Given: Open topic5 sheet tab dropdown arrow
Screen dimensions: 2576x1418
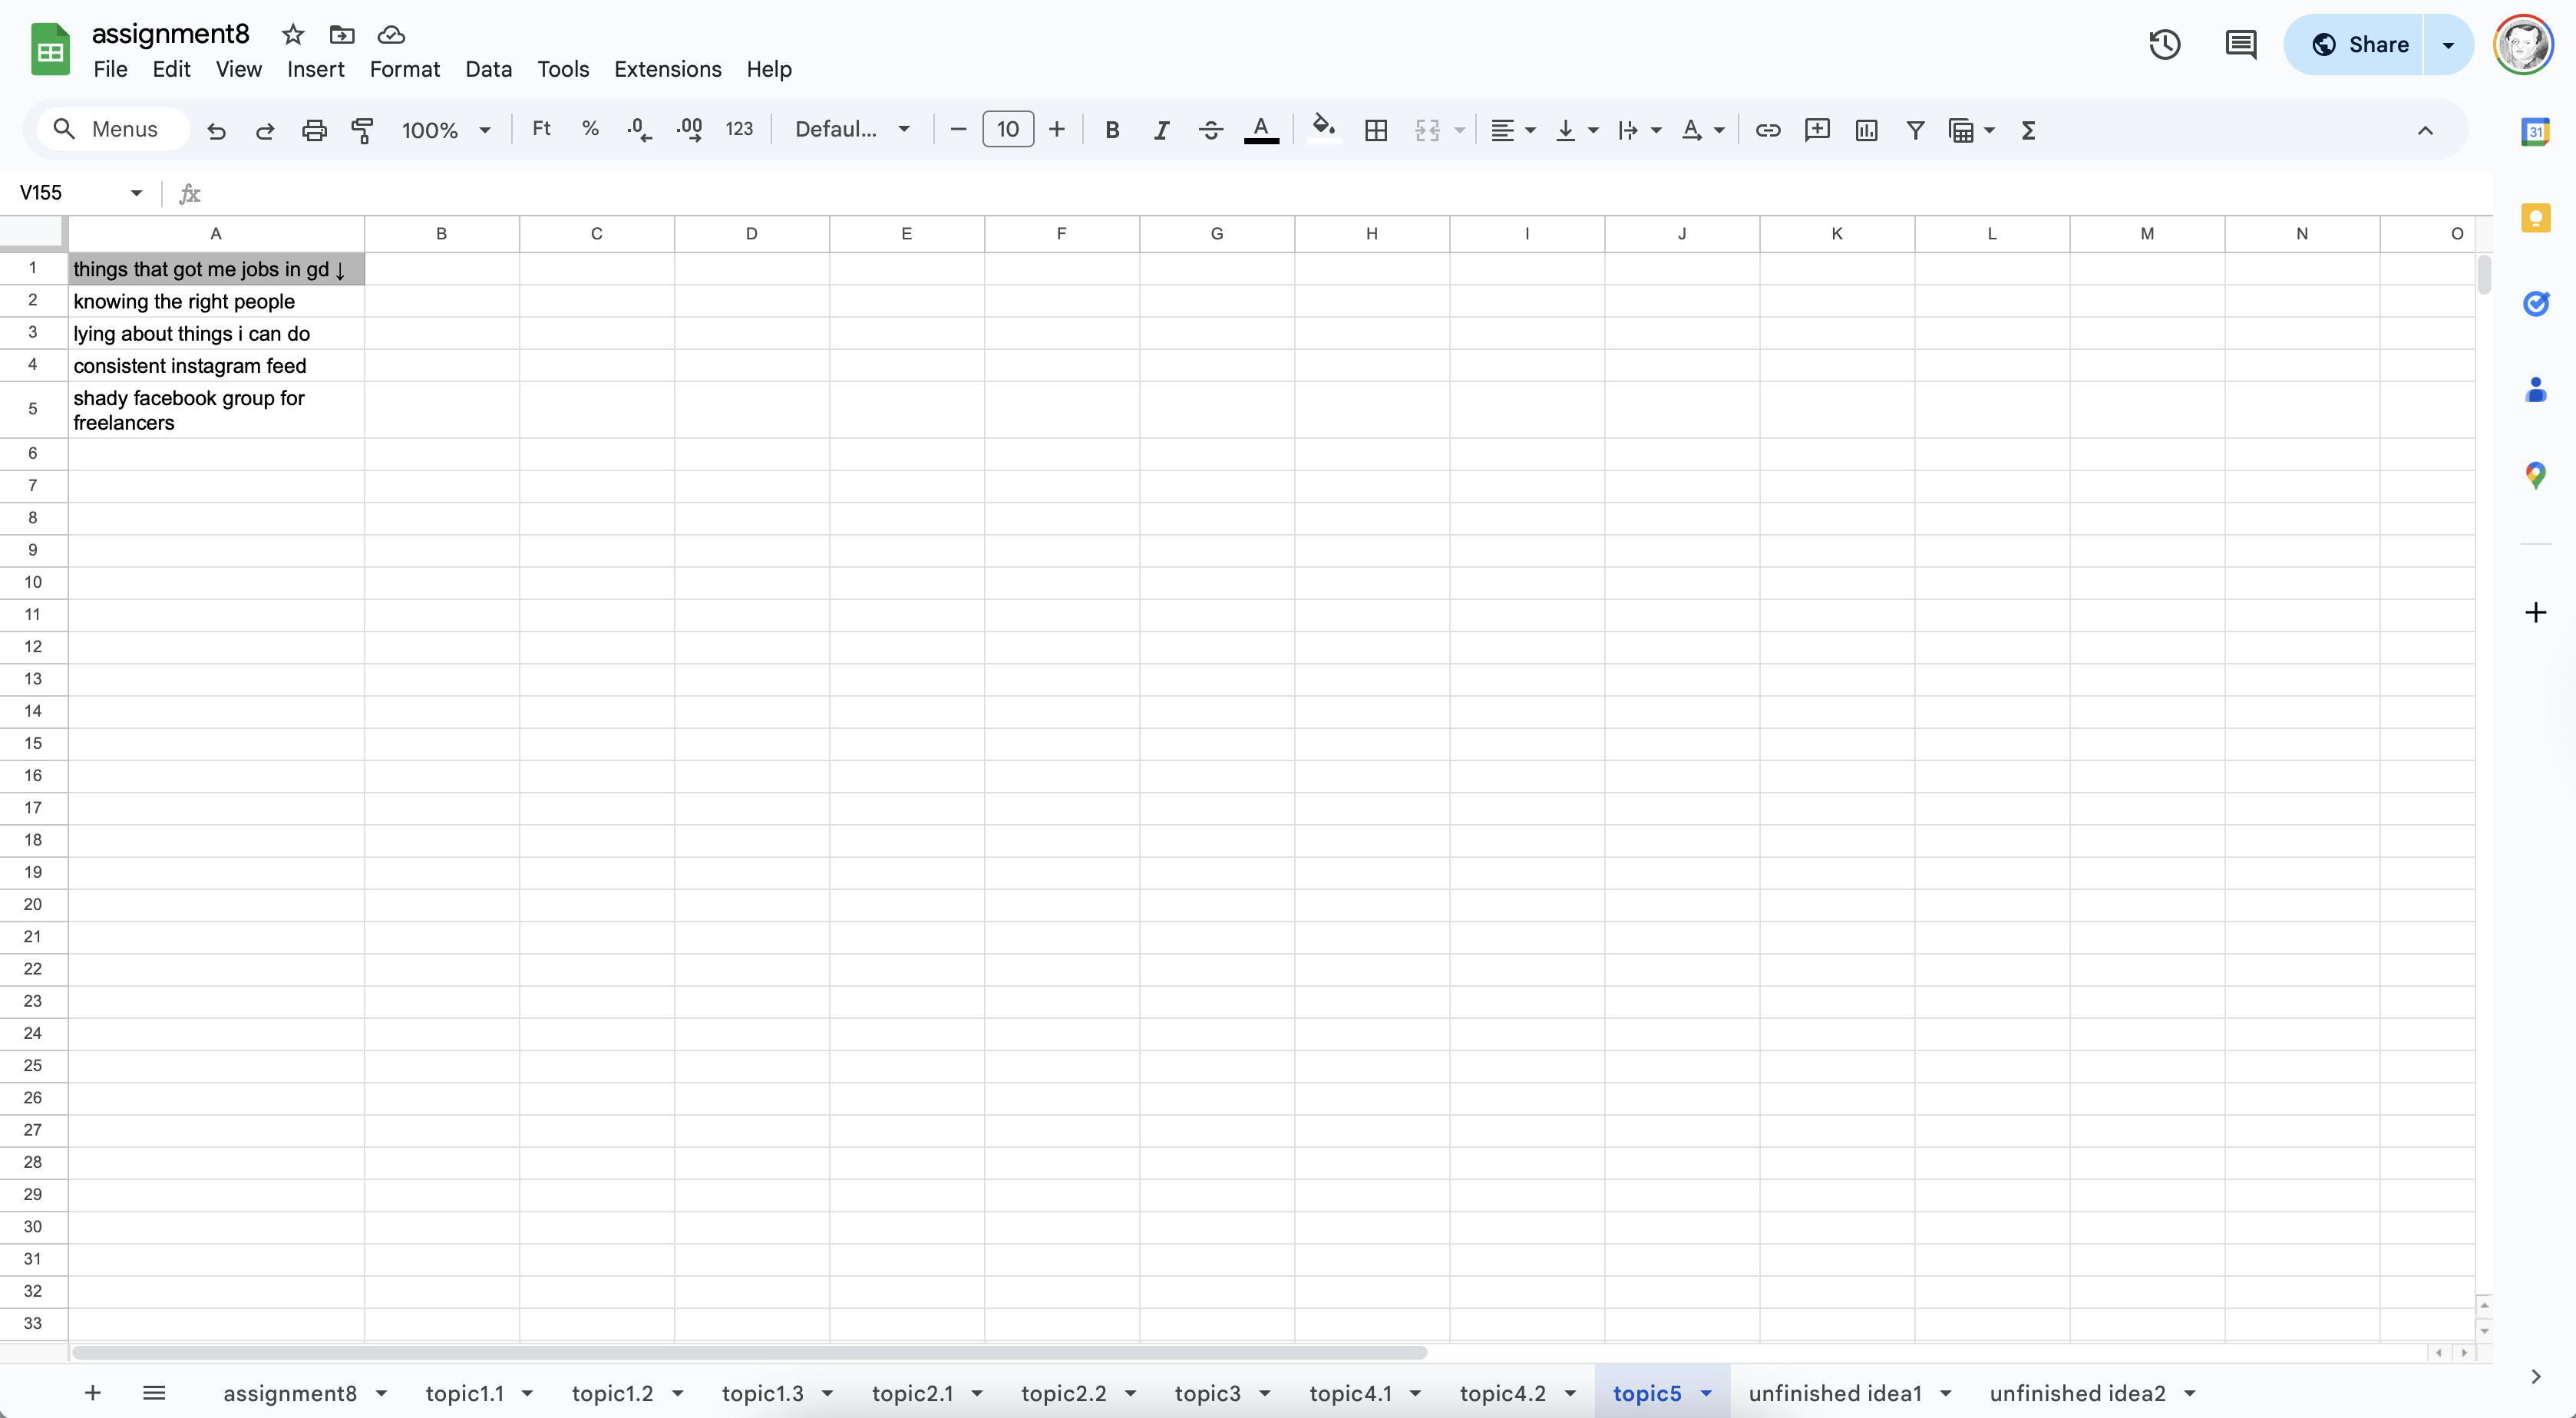Looking at the screenshot, I should click(x=1706, y=1393).
